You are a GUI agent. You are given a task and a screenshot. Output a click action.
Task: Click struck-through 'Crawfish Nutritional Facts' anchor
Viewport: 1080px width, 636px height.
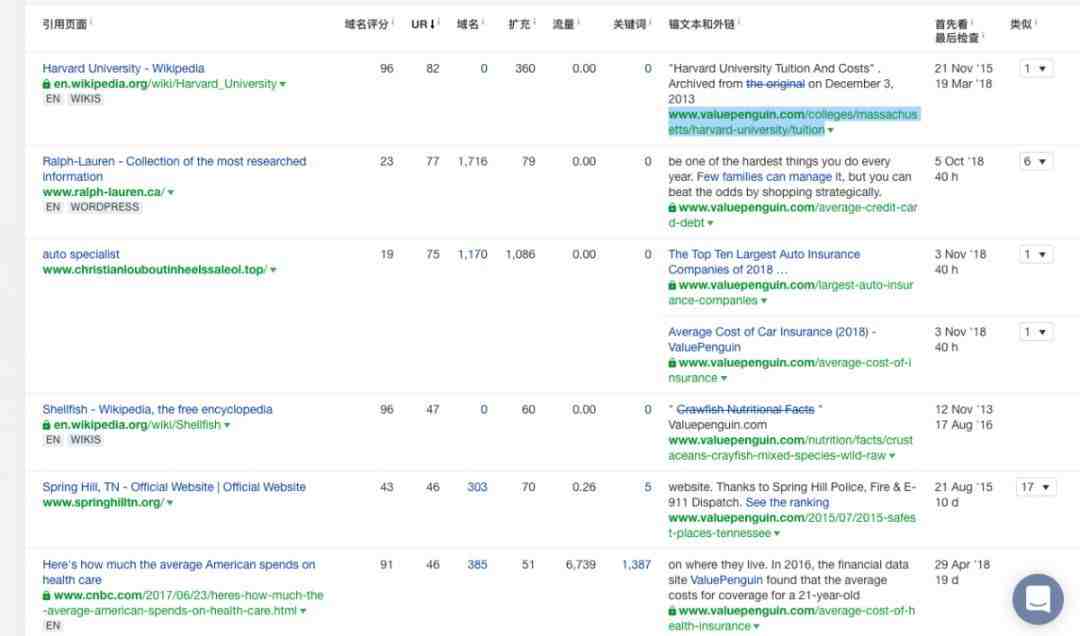tap(745, 409)
